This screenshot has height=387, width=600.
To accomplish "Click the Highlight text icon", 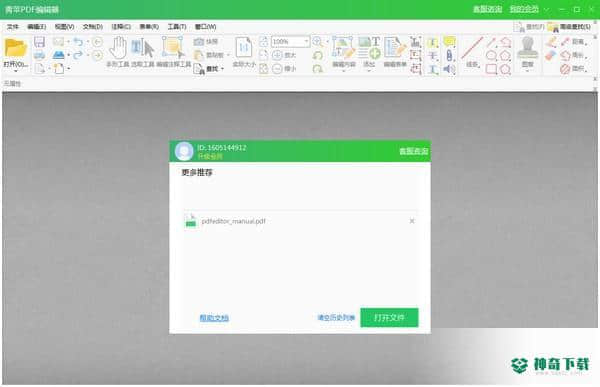I will click(x=433, y=42).
